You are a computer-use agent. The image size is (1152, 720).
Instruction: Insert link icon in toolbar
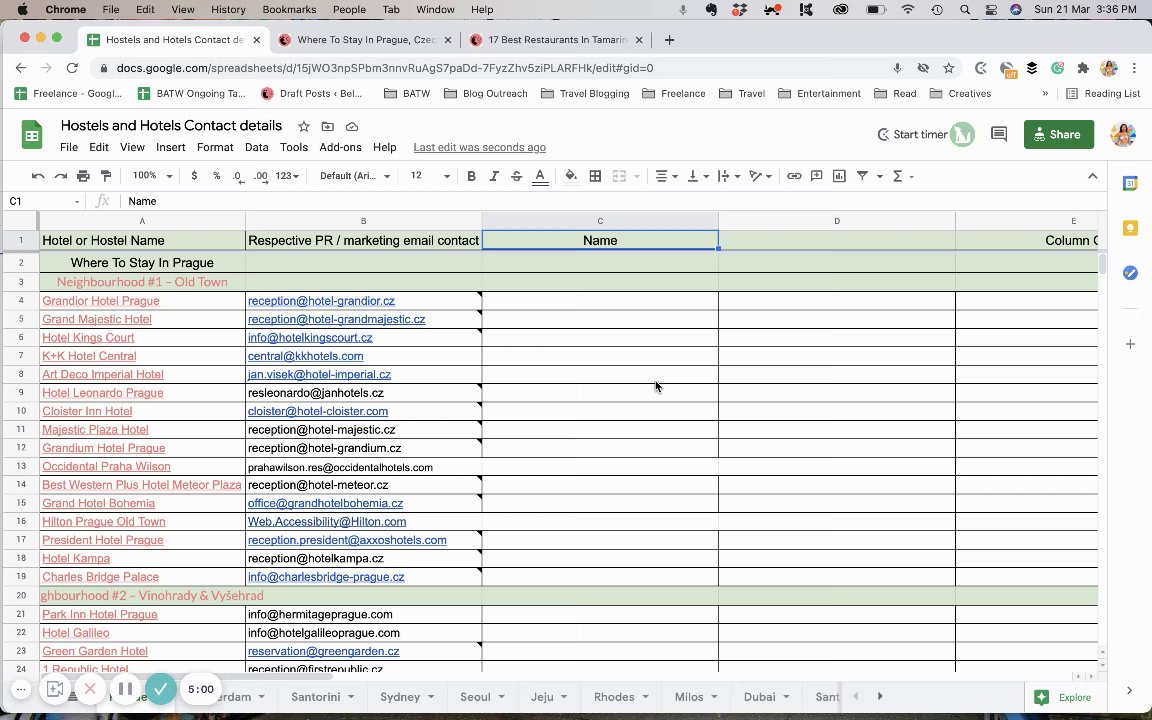point(793,176)
